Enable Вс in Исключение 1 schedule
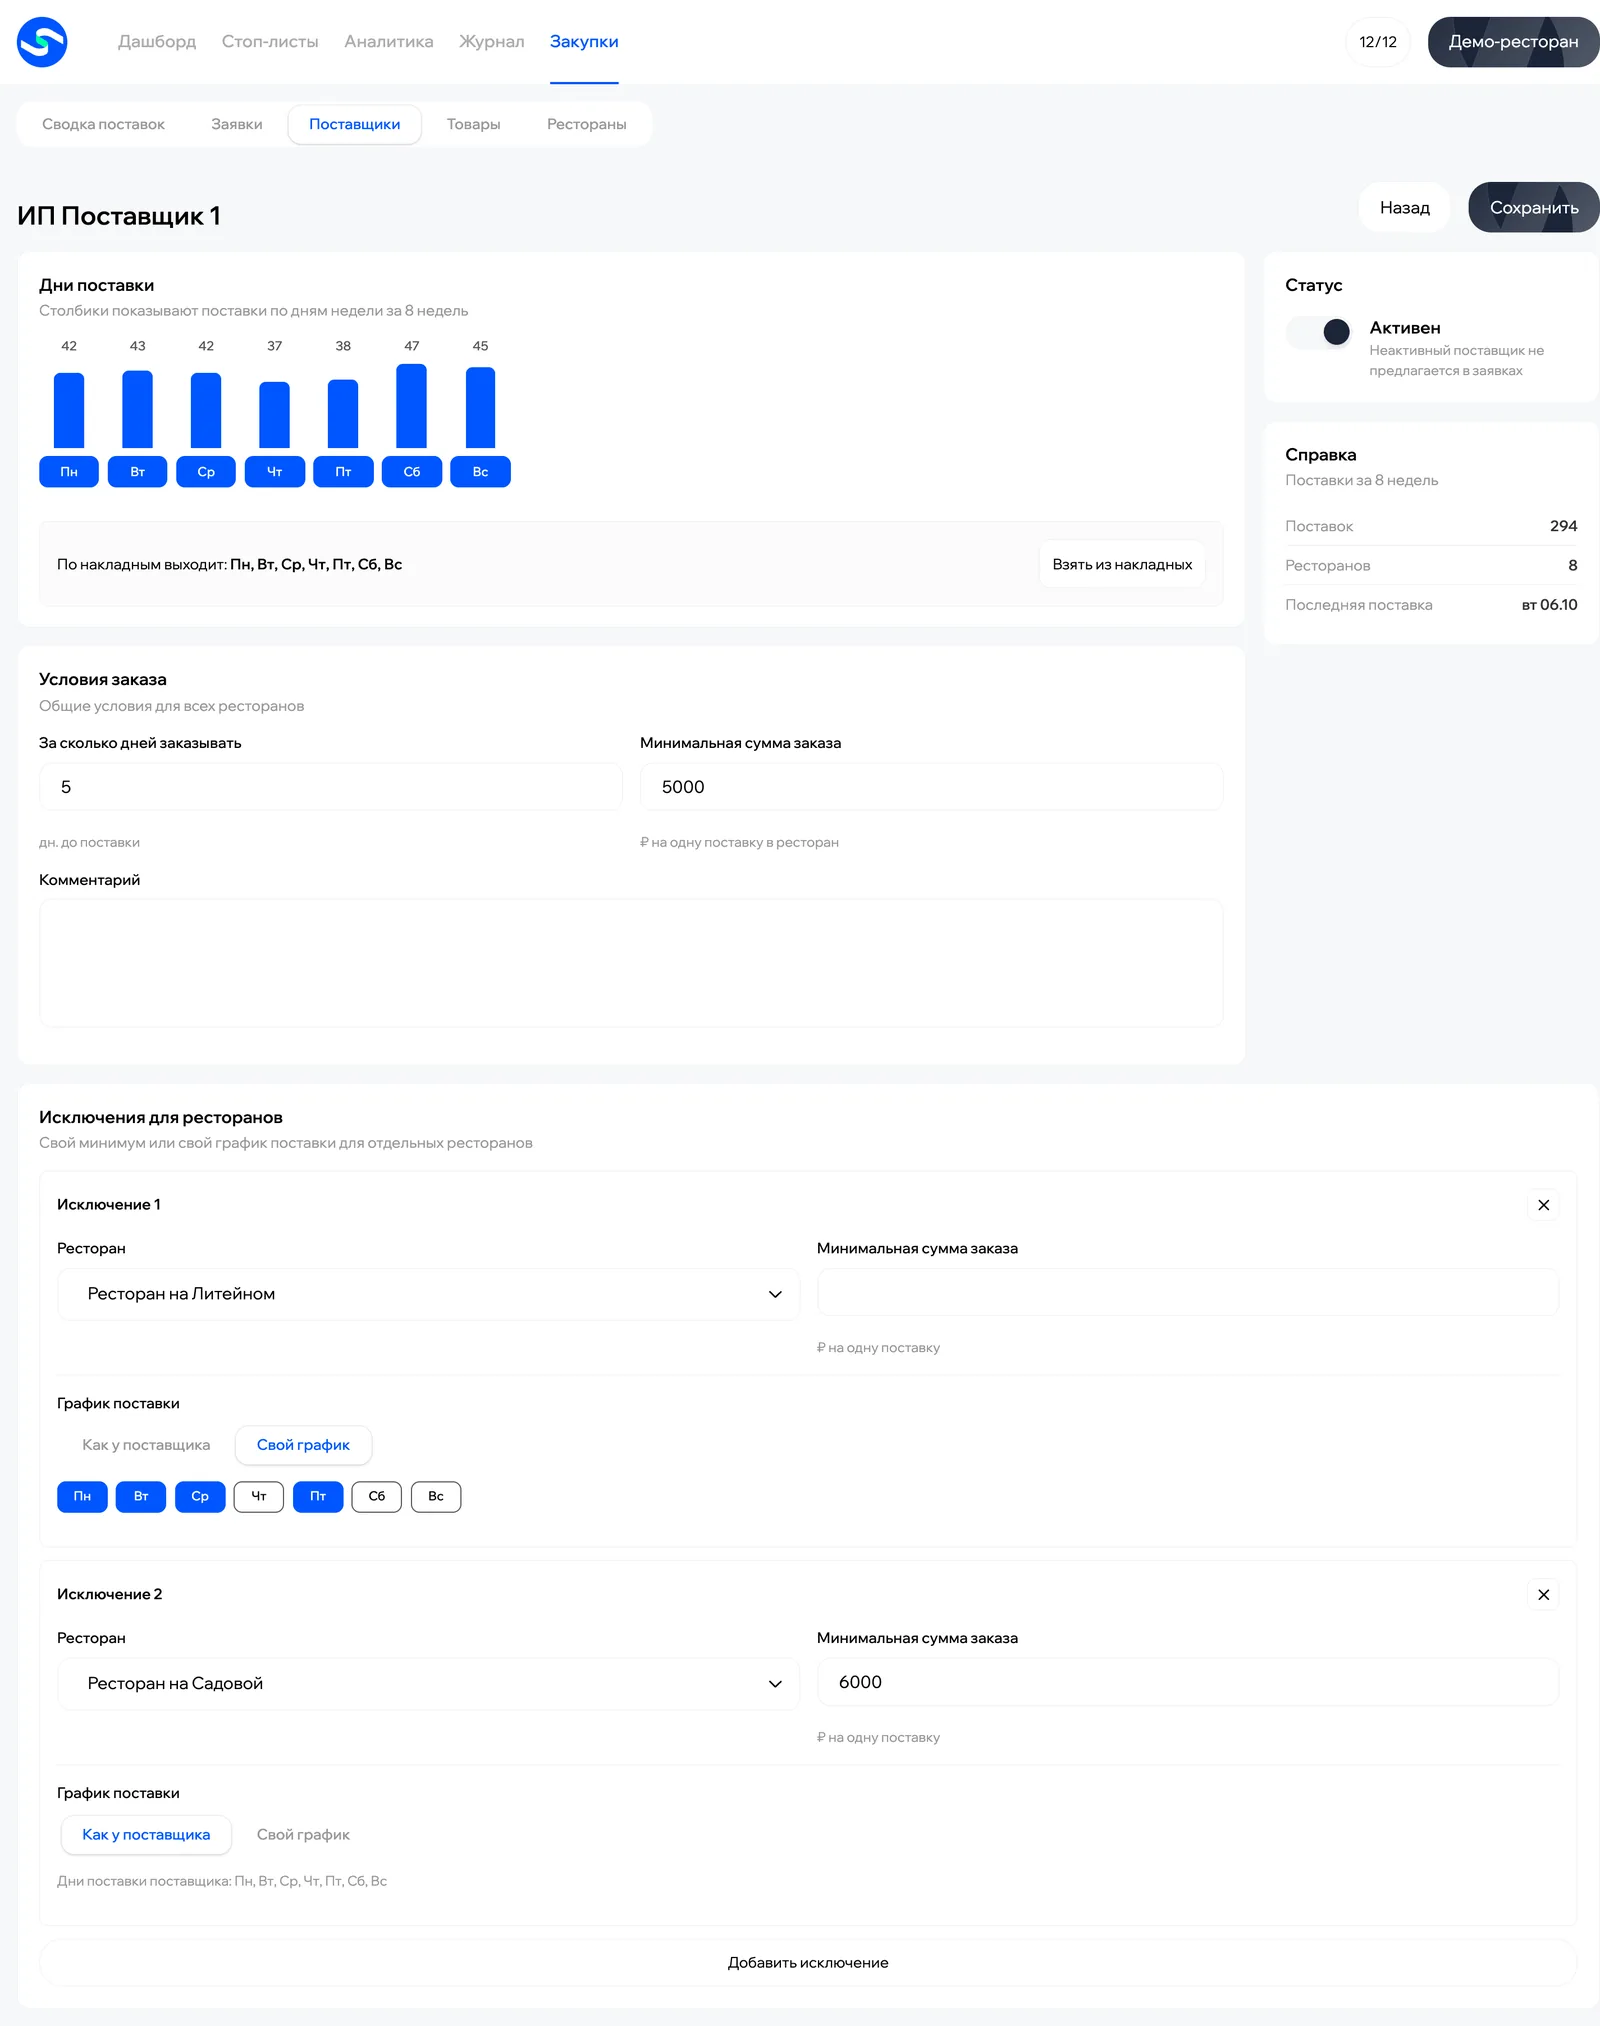This screenshot has width=1600, height=2026. click(436, 1497)
